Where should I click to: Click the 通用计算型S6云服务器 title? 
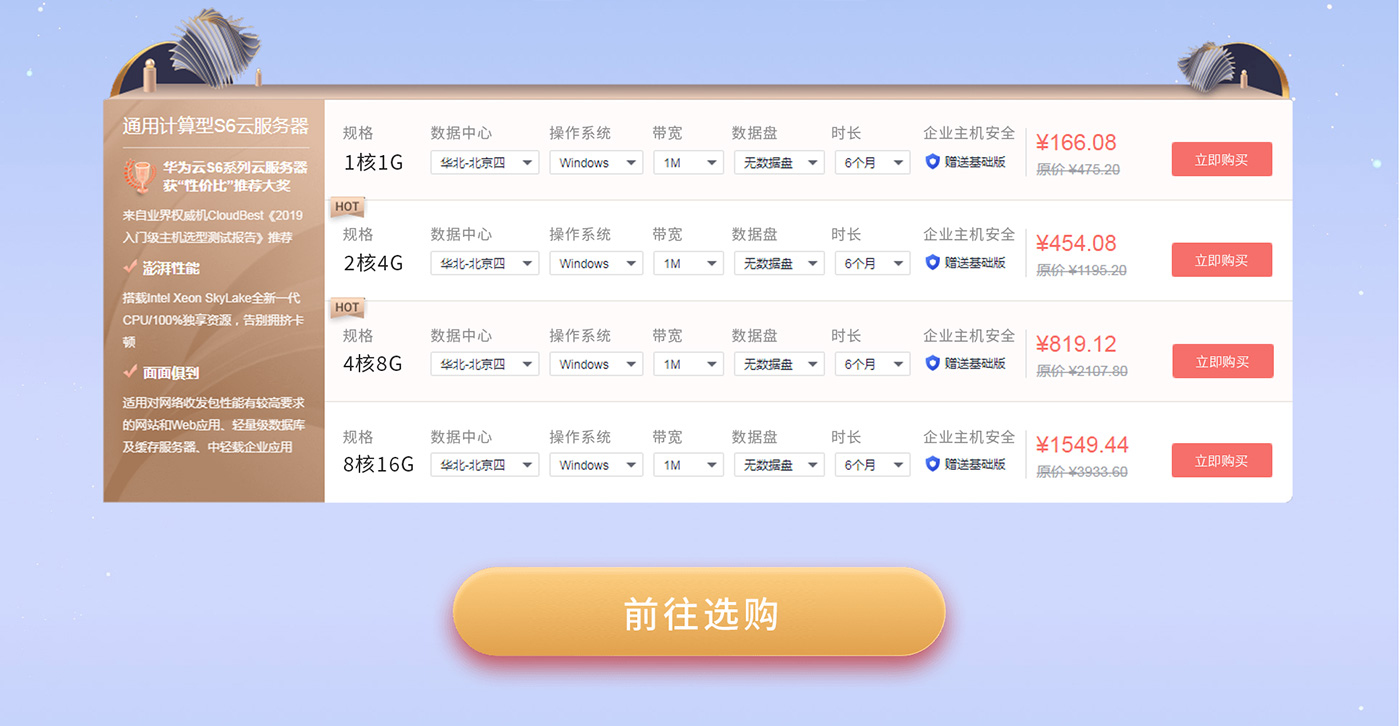(216, 126)
